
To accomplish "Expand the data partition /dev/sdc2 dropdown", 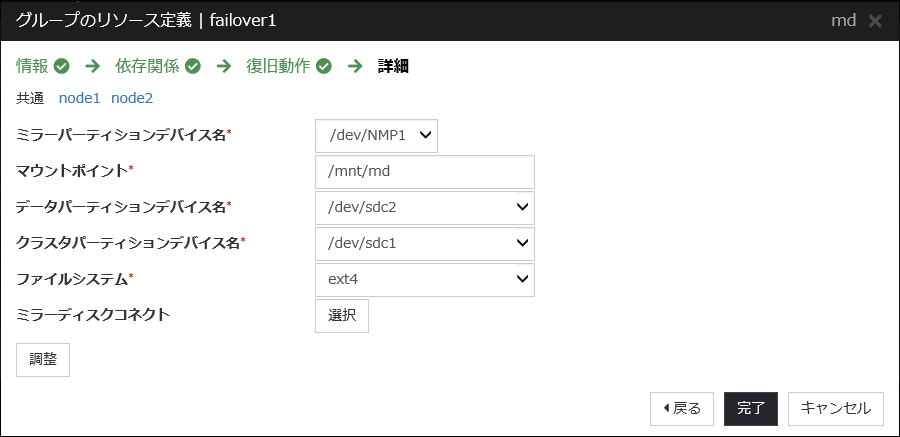I will [424, 207].
